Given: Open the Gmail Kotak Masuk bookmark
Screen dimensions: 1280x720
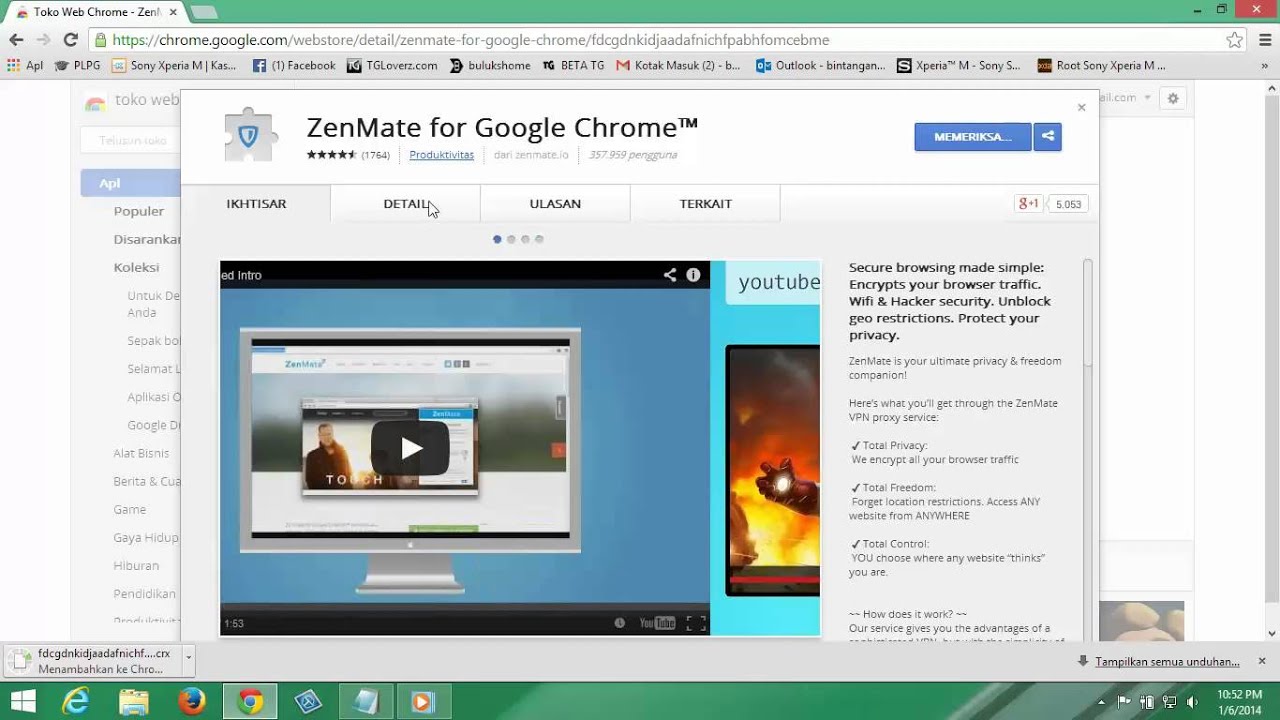Looking at the screenshot, I should pos(679,65).
